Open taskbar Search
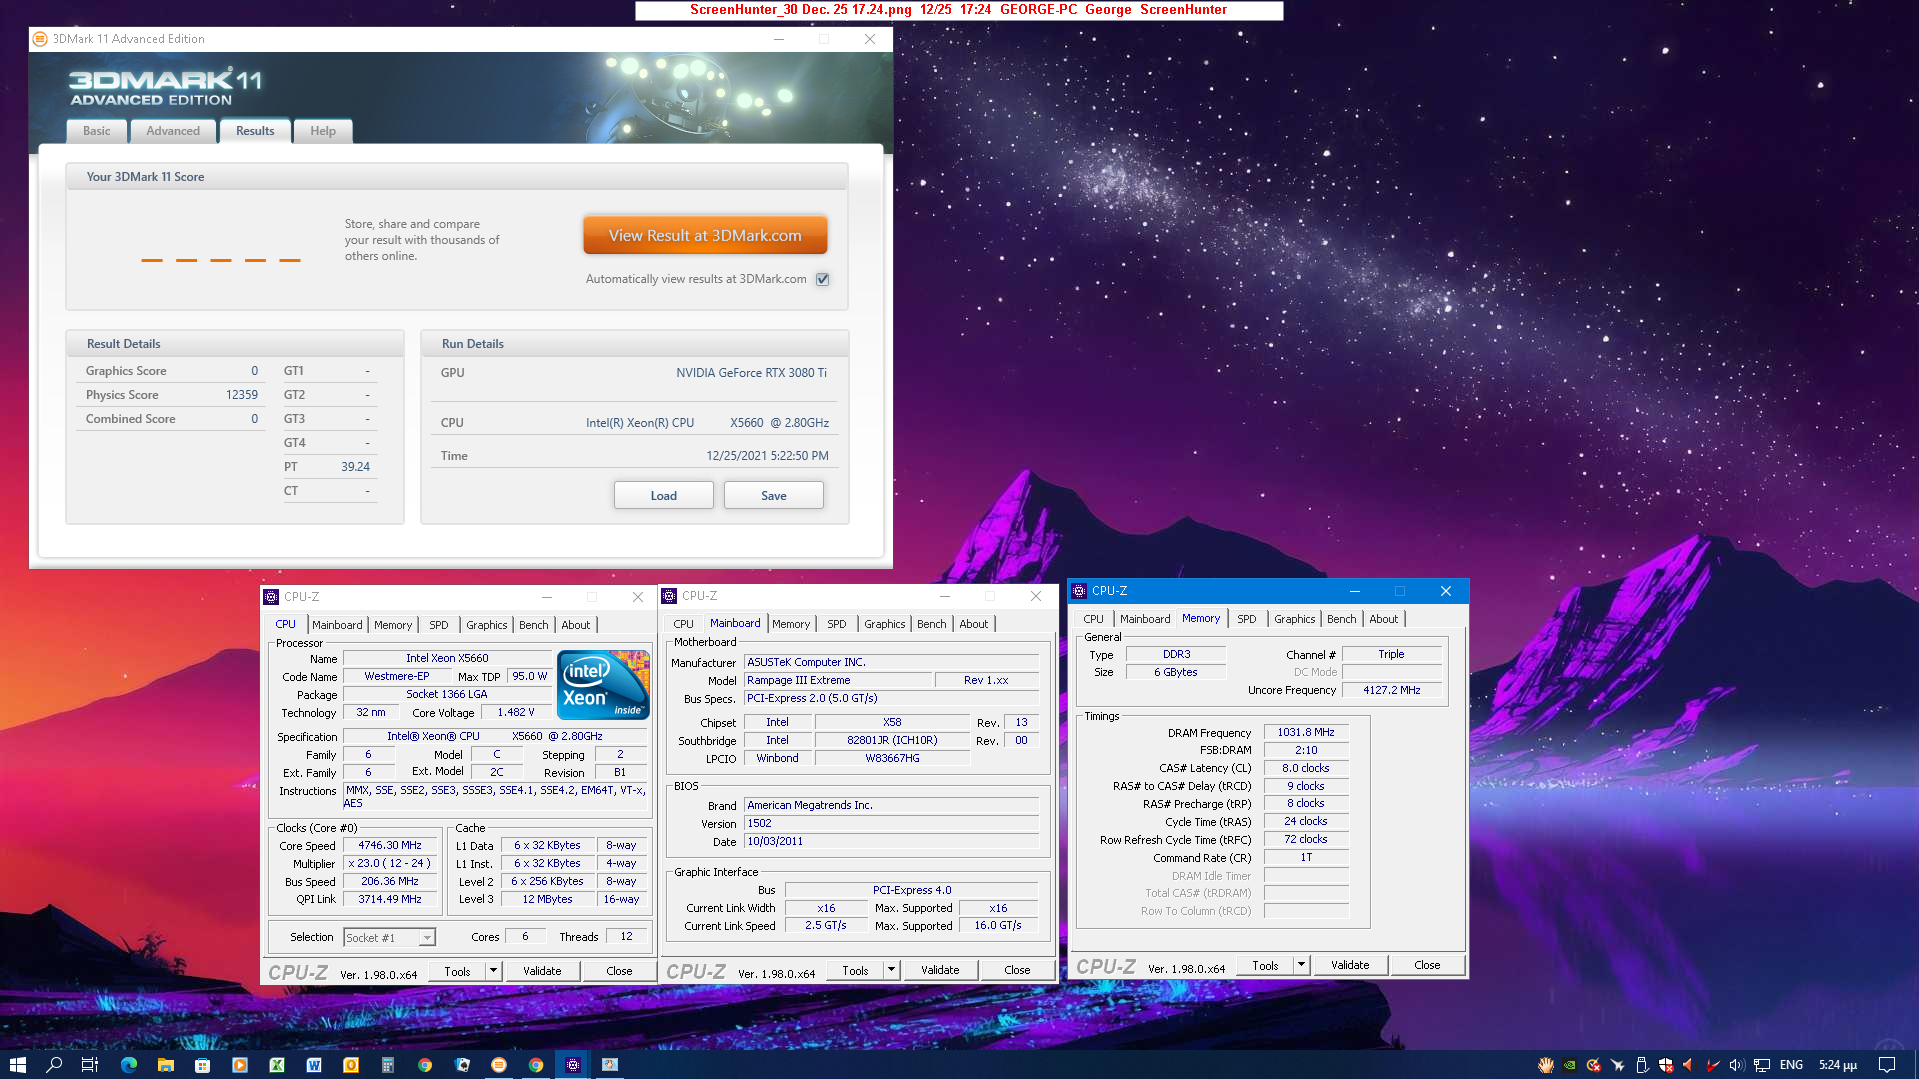The image size is (1919, 1079). (54, 1065)
